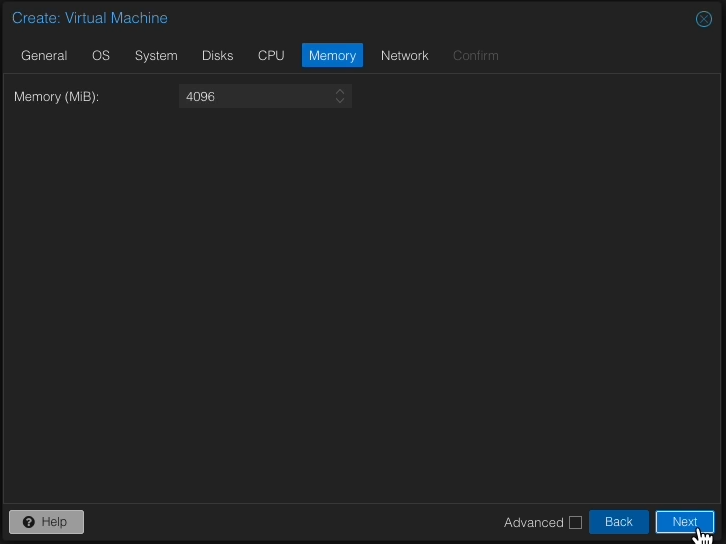Enable the Advanced checkbox

575,522
